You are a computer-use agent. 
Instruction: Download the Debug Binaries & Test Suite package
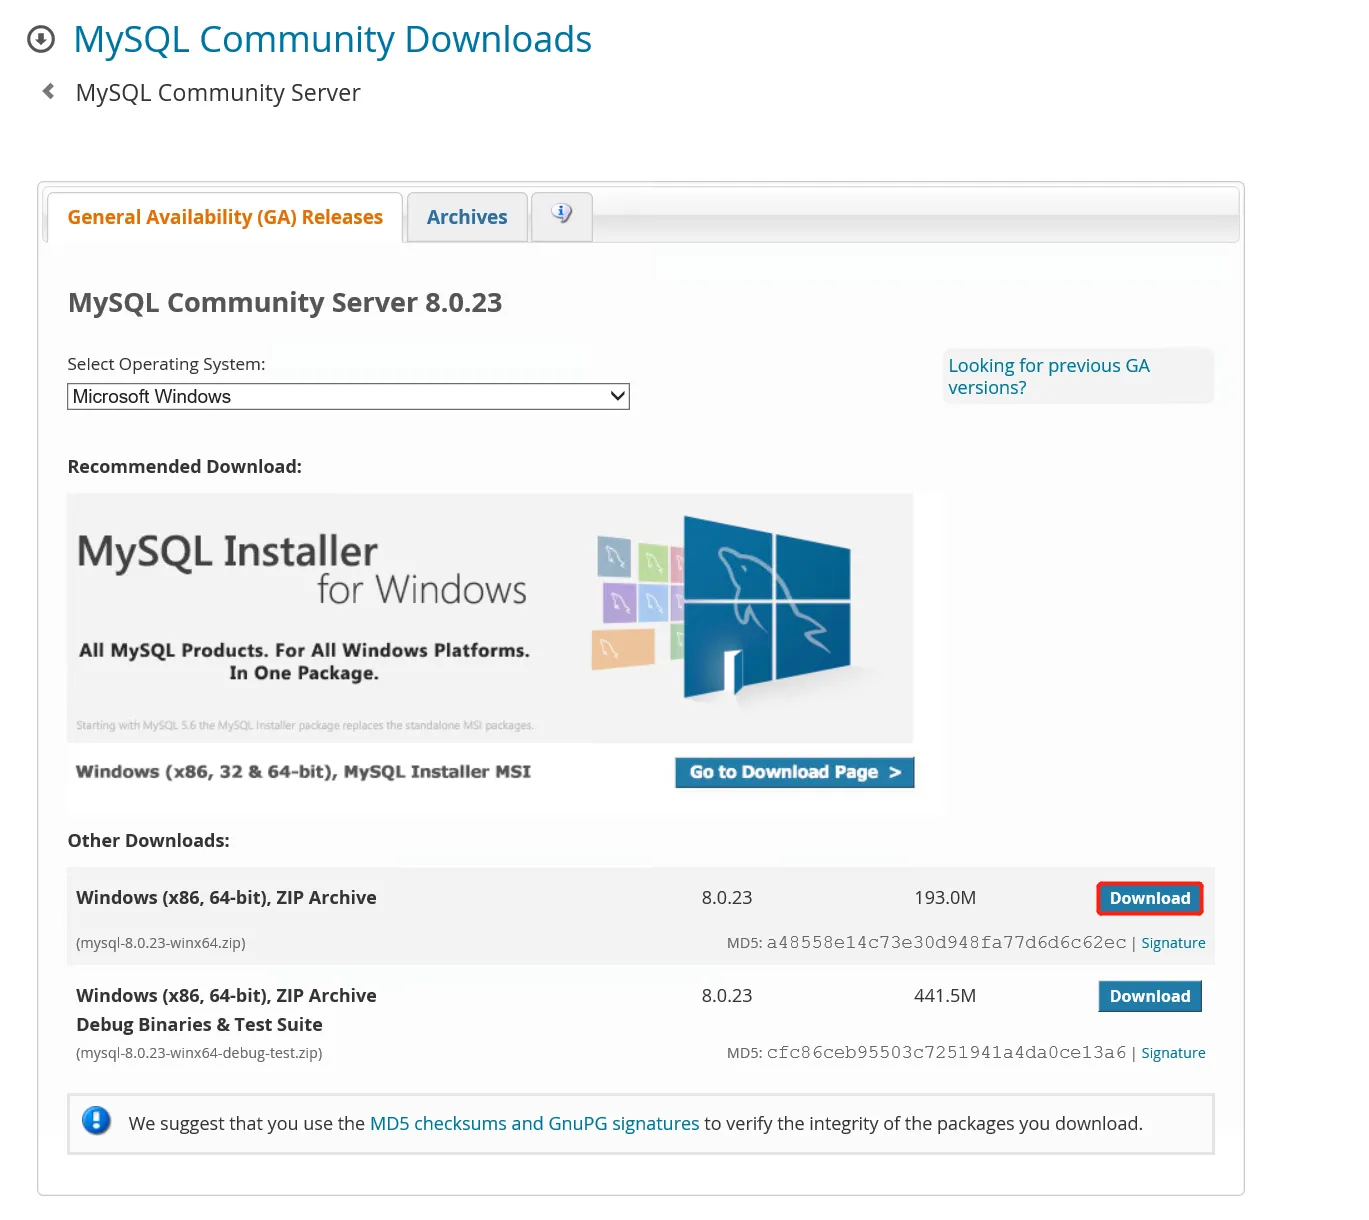point(1149,996)
